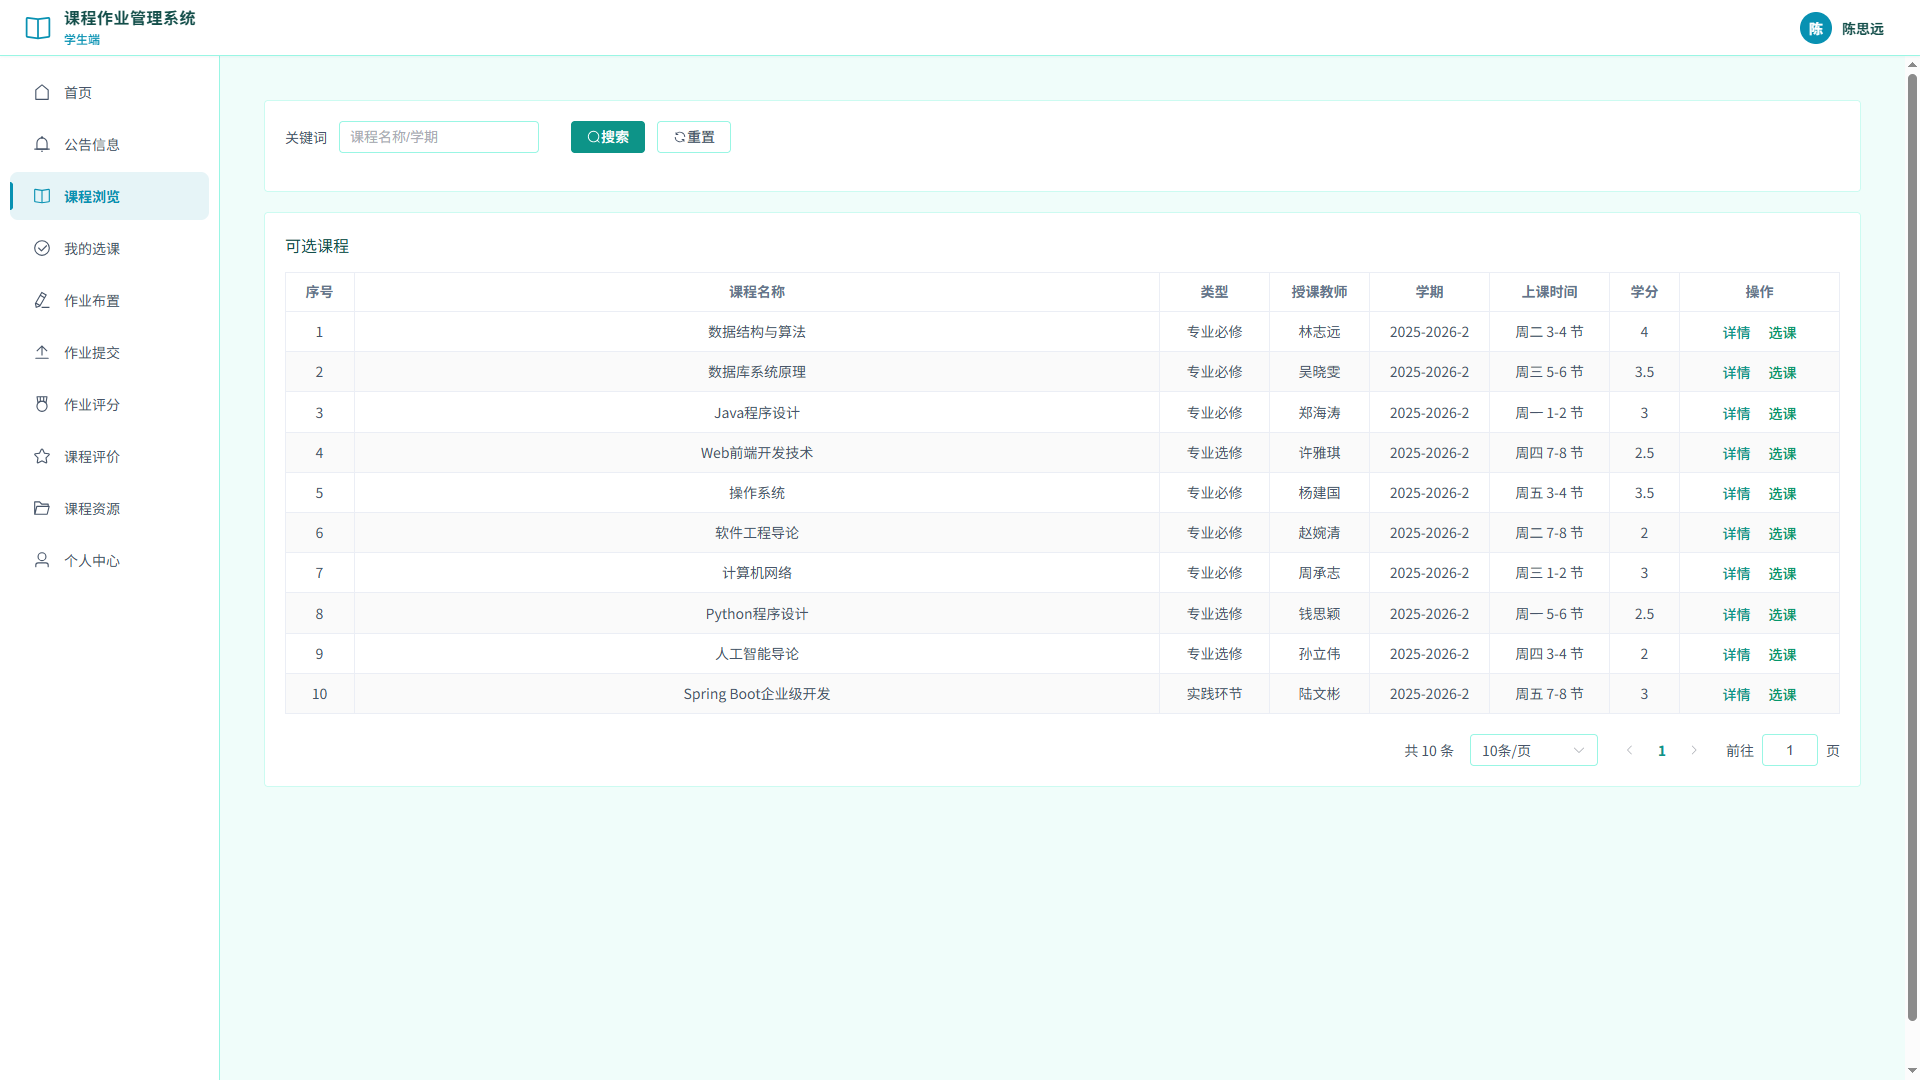Screen dimensions: 1920x1080
Task: Focus the 关键词 search input field
Action: coord(439,137)
